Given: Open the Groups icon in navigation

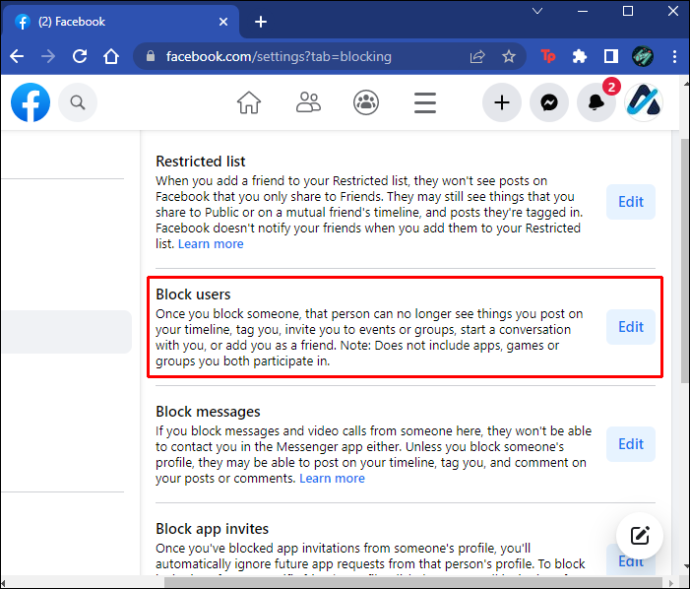Looking at the screenshot, I should pyautogui.click(x=366, y=103).
